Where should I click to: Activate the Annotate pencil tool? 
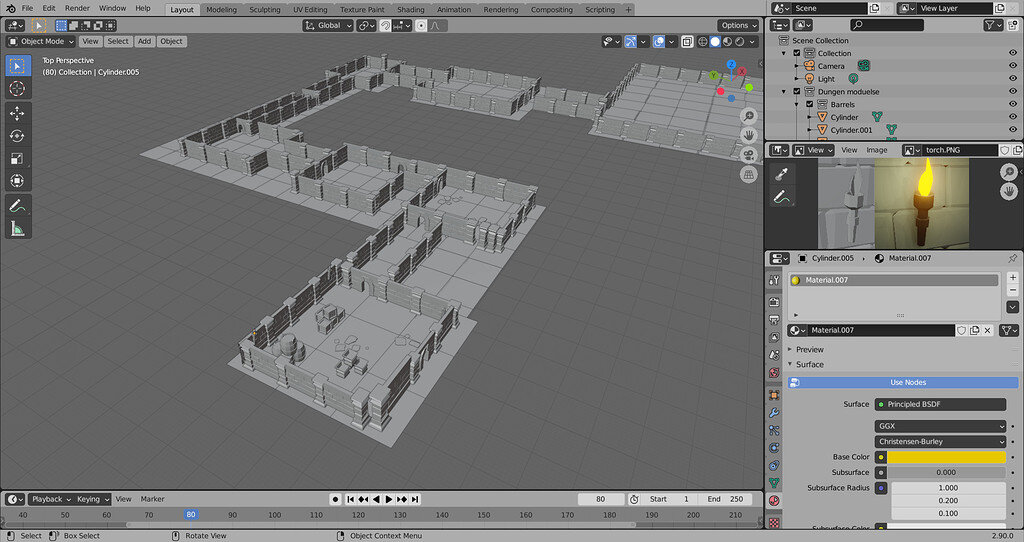coord(17,205)
